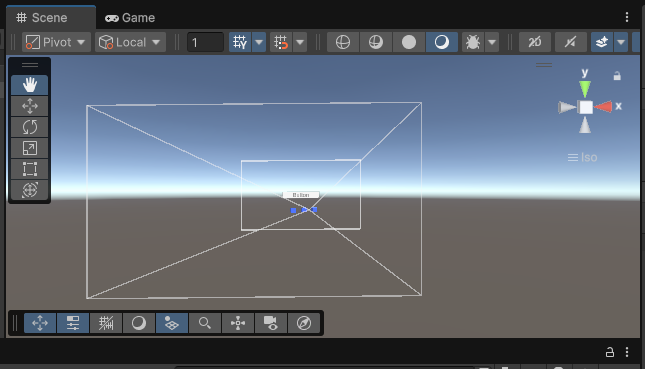Click the snap increment value field
This screenshot has height=369, width=645.
click(205, 42)
